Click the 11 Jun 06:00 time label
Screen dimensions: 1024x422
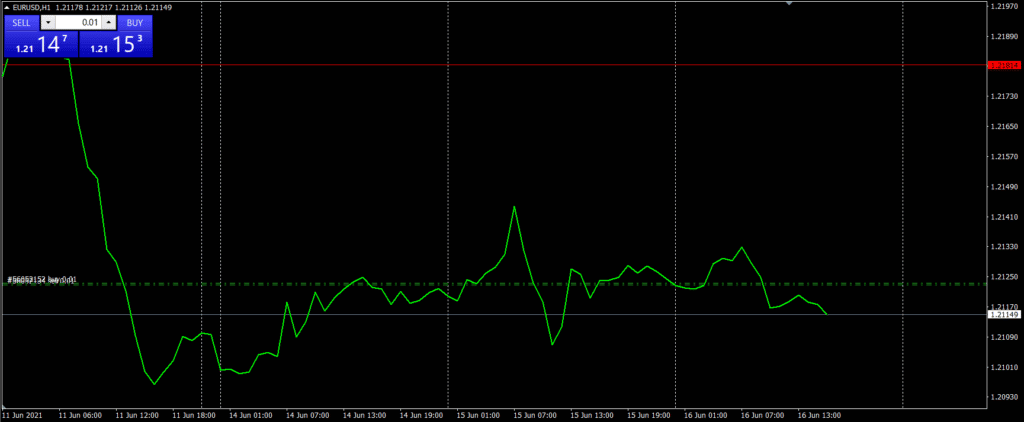click(78, 415)
